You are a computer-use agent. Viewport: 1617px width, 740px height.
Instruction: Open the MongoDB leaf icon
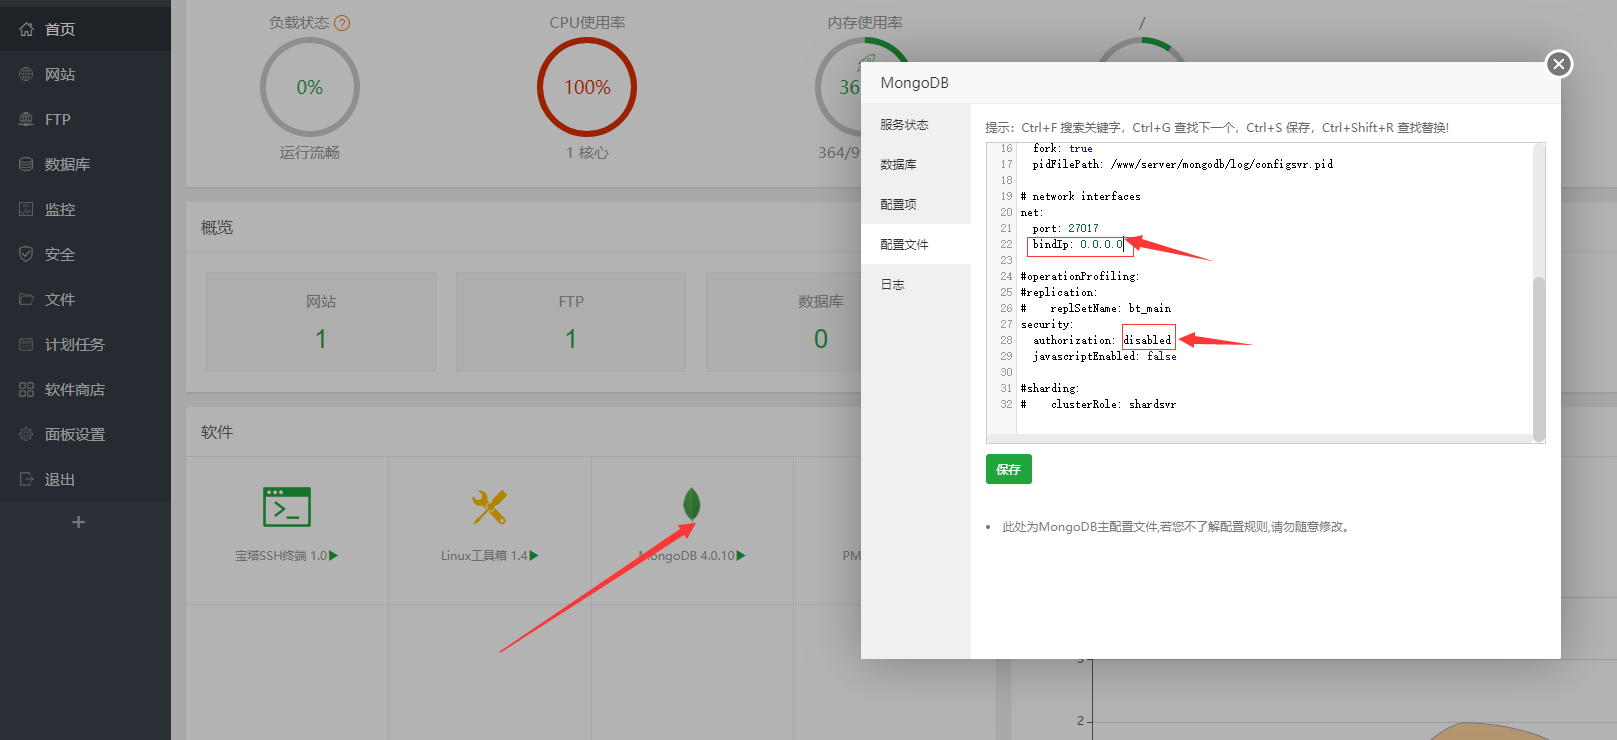691,504
